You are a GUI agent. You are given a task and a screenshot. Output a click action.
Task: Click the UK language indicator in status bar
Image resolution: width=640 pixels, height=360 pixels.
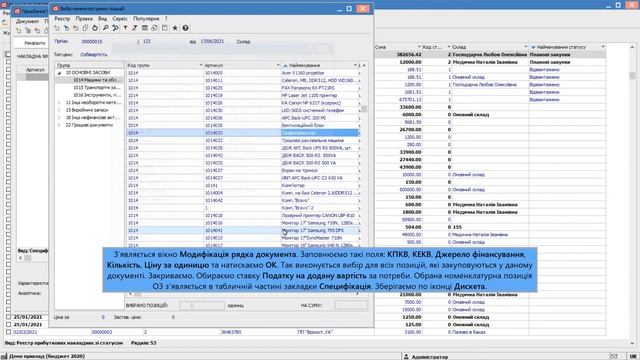pos(633,356)
